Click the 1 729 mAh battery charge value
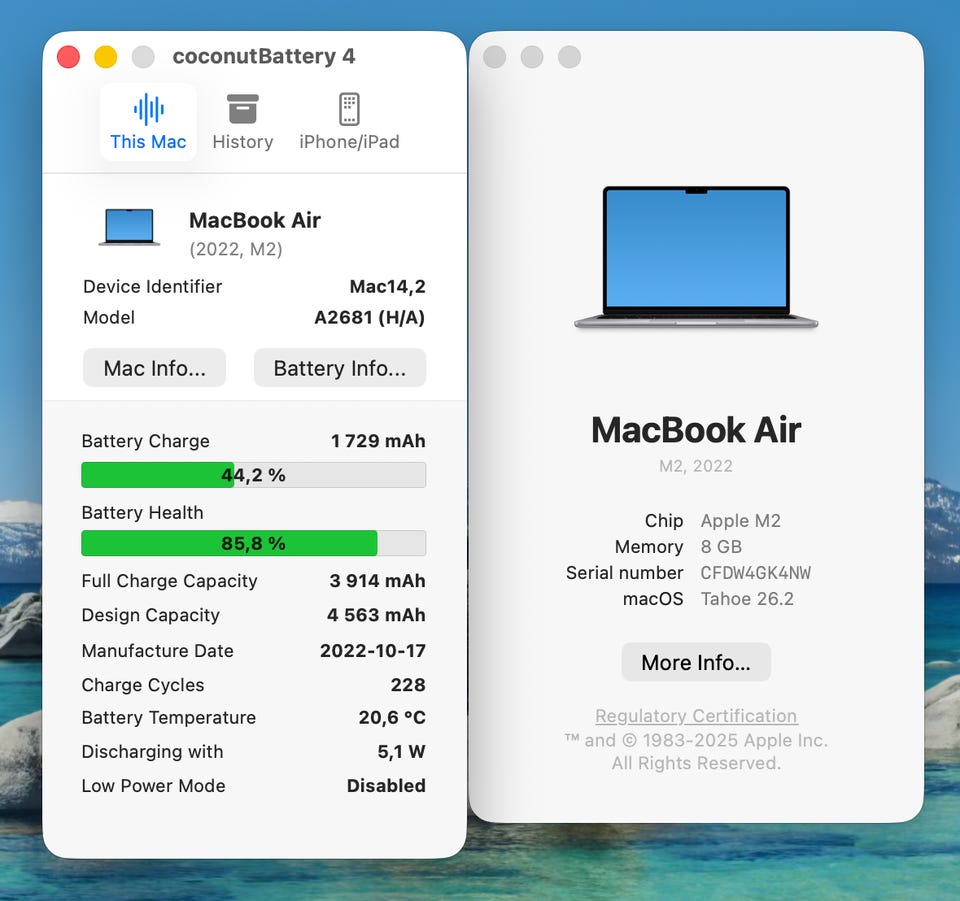The image size is (960, 901). (x=378, y=441)
